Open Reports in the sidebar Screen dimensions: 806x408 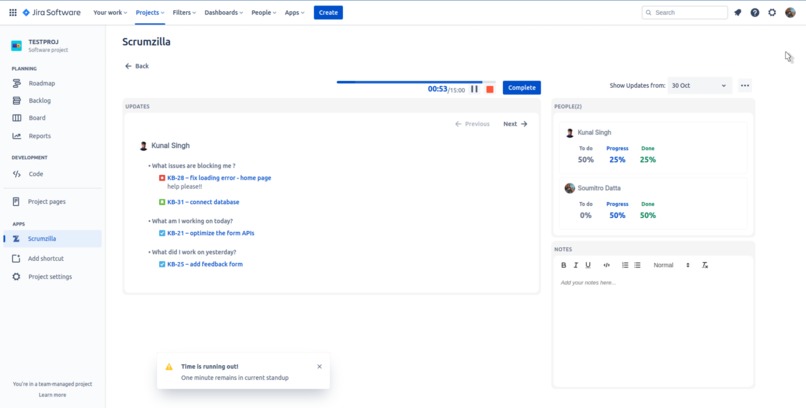coord(52,136)
